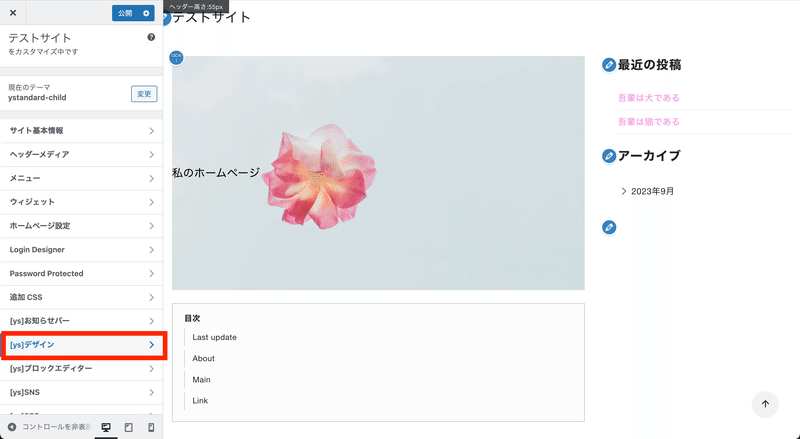Open Password Protected section
800x439 pixels.
pyautogui.click(x=82, y=274)
